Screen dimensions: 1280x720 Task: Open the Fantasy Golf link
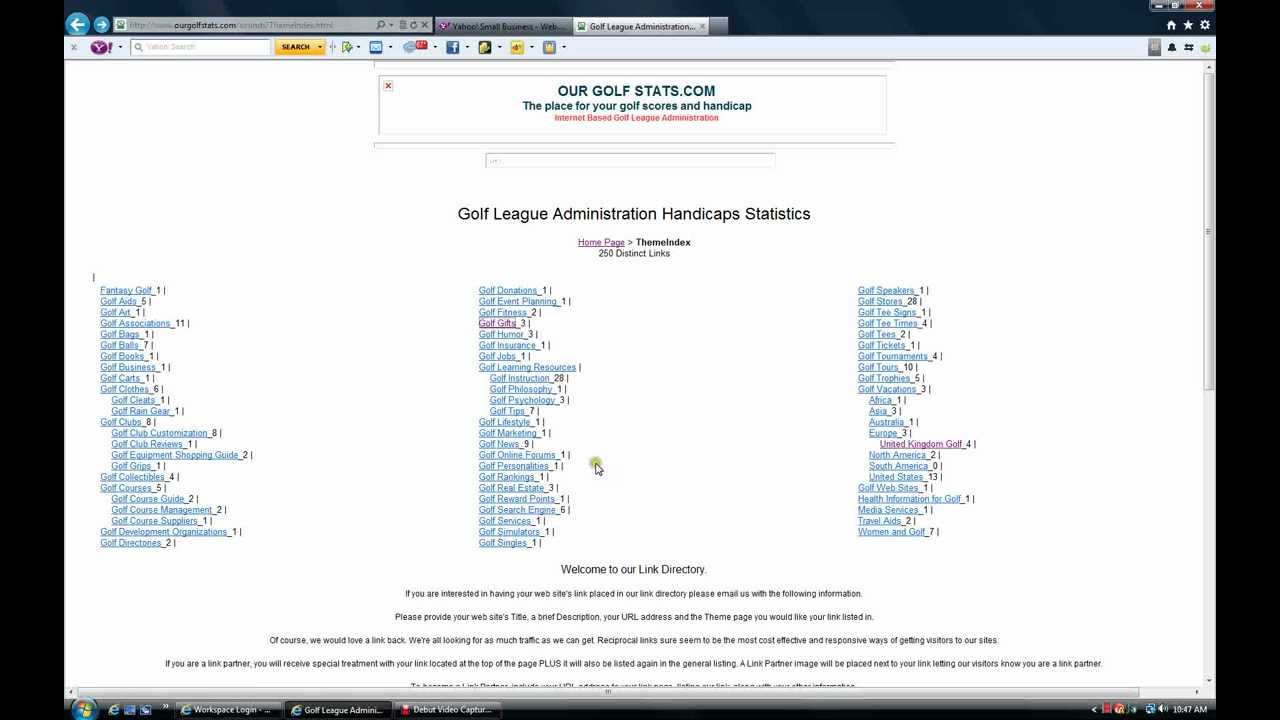tap(127, 290)
